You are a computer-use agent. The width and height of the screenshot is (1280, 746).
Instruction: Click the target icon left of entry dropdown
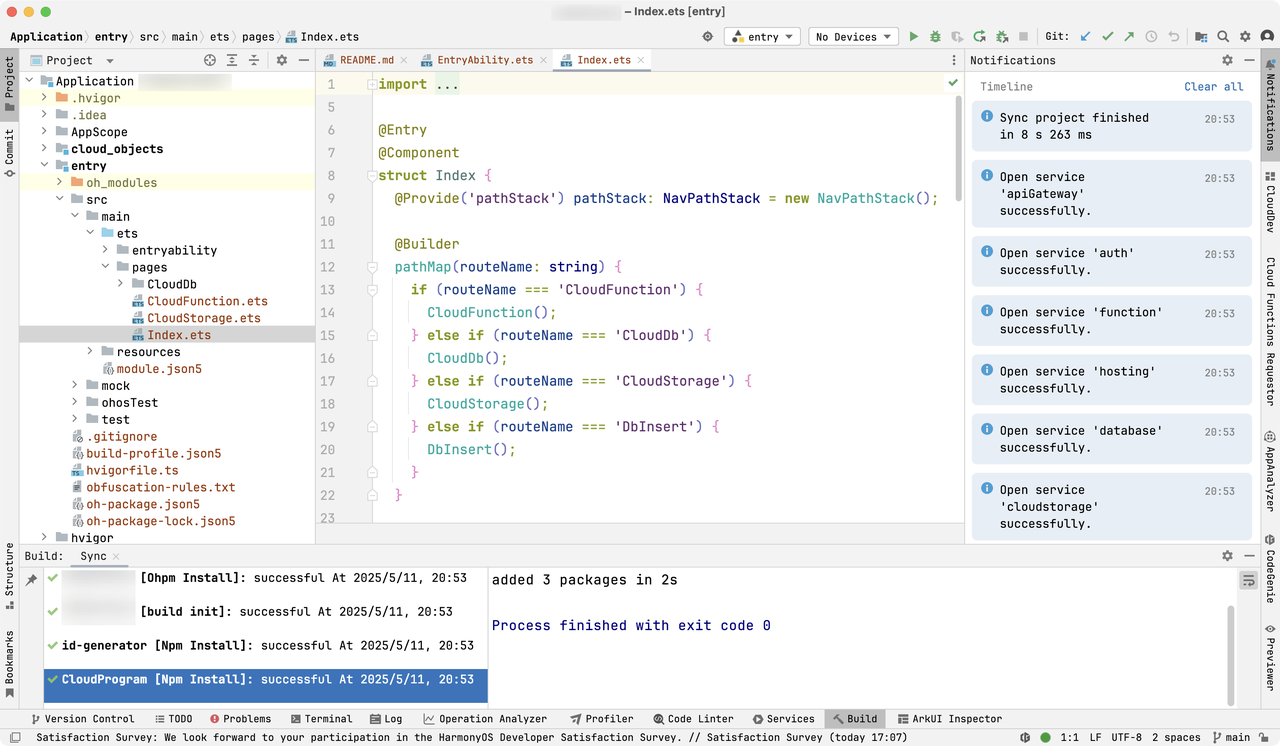[x=708, y=37]
